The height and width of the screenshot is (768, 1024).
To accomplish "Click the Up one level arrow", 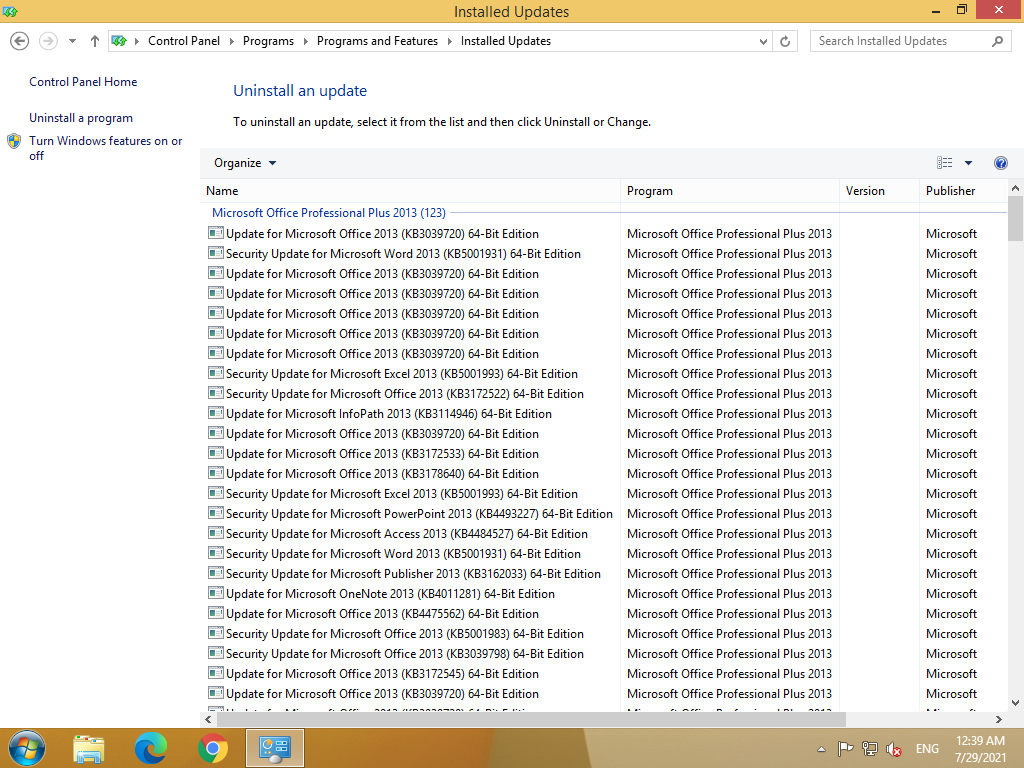I will click(95, 41).
